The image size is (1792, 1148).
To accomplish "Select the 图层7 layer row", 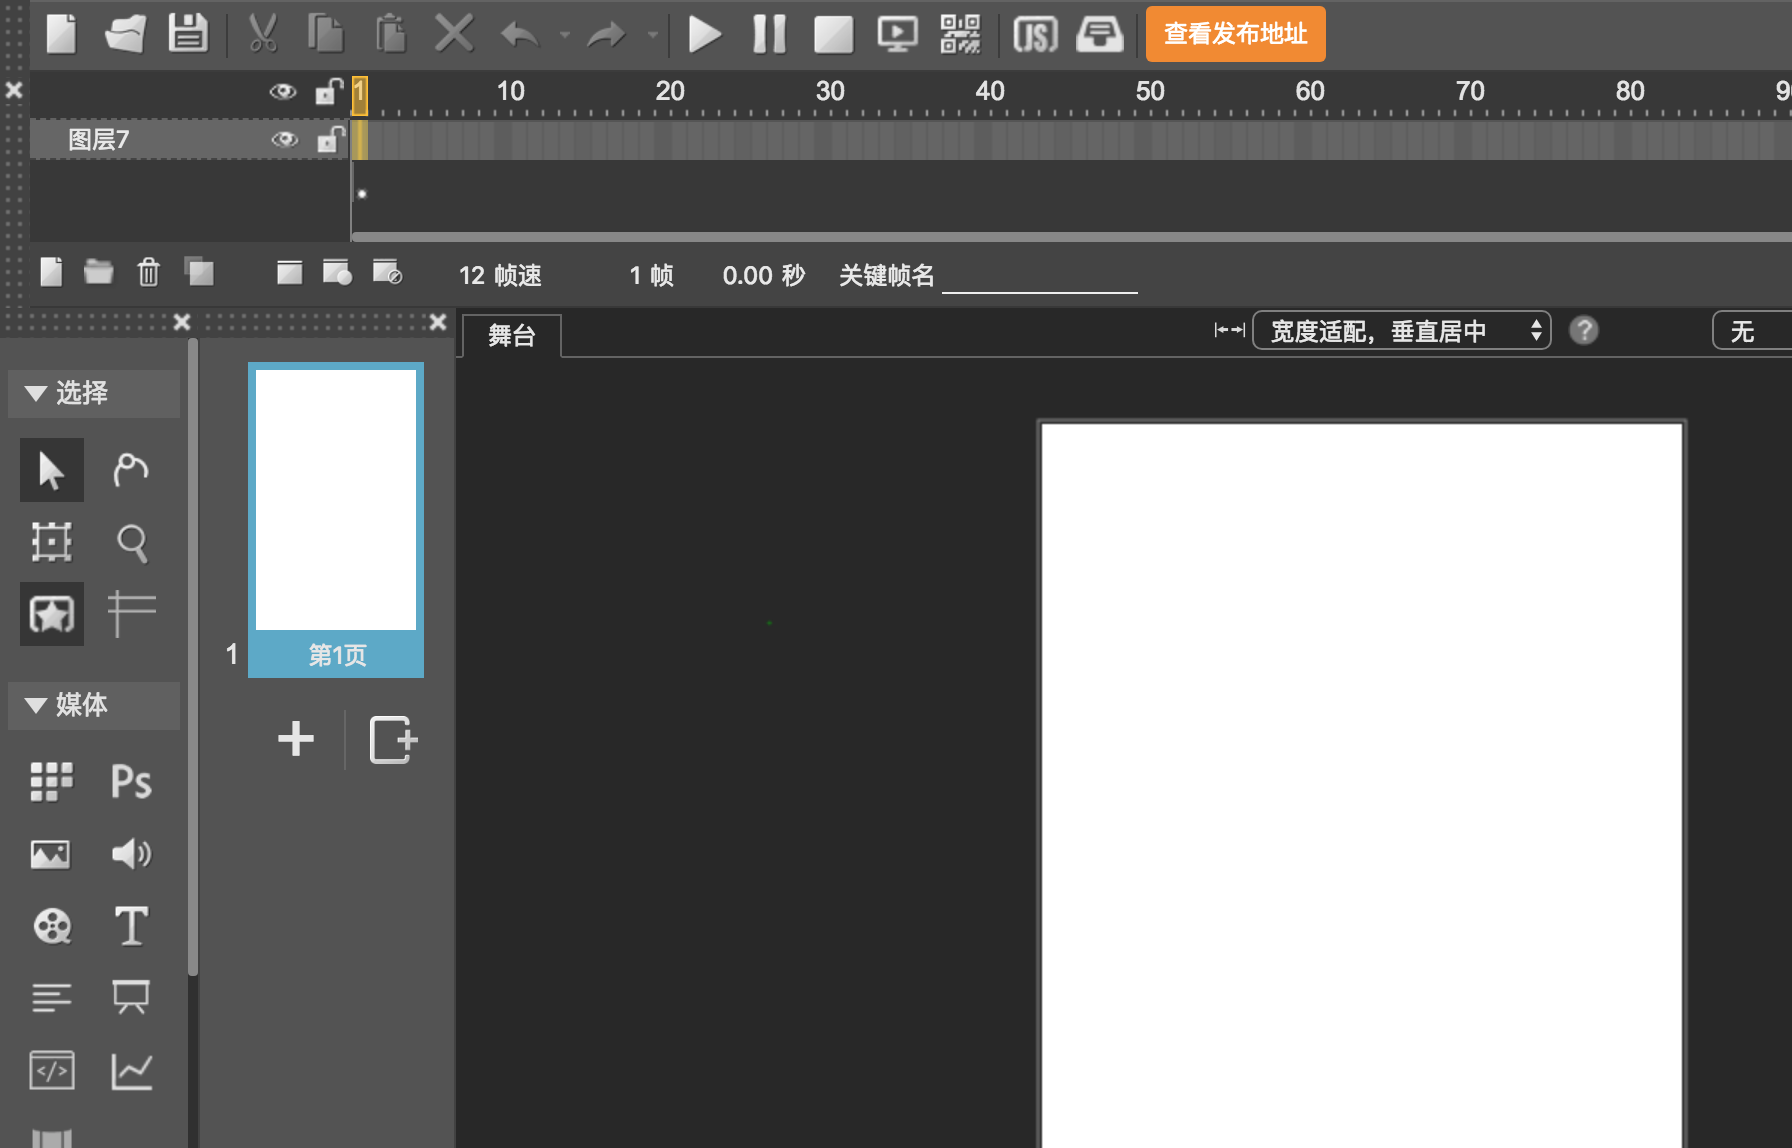I will pos(188,140).
